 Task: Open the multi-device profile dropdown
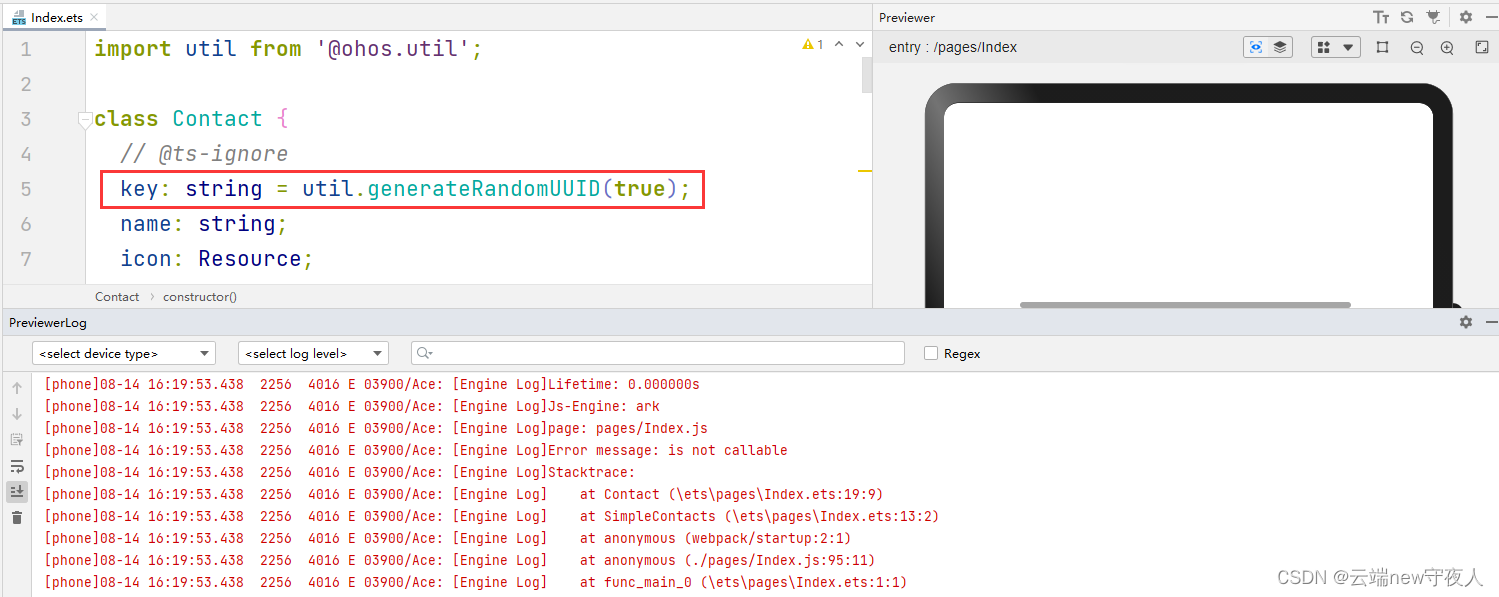coord(1336,47)
